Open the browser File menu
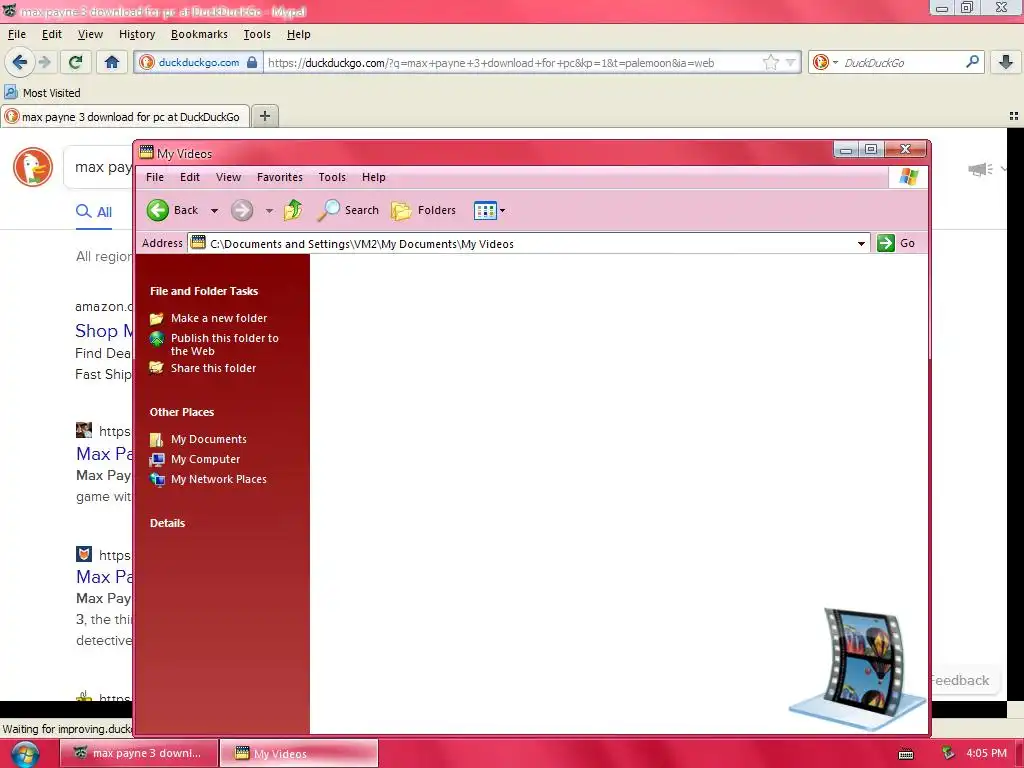 (17, 34)
